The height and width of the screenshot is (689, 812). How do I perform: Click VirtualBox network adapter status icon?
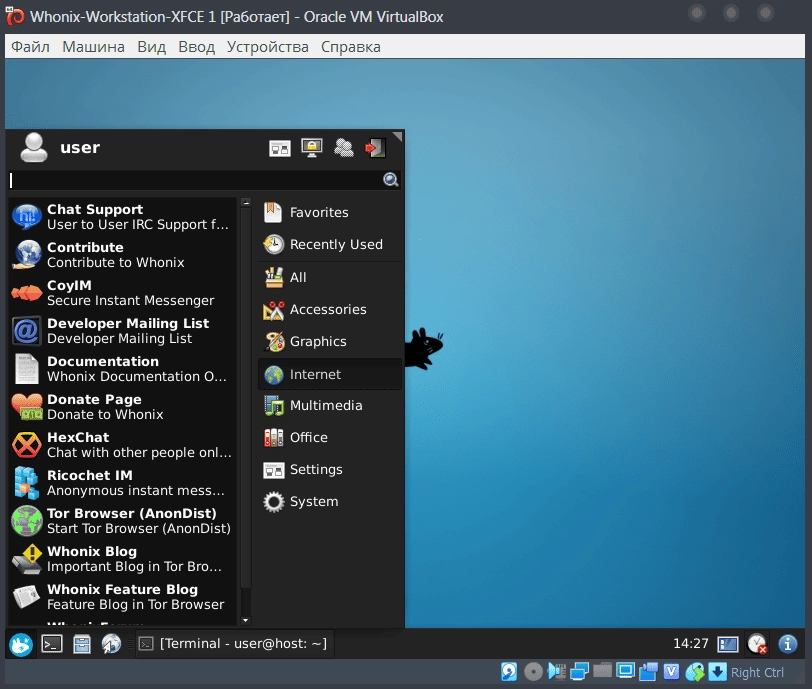click(x=579, y=672)
